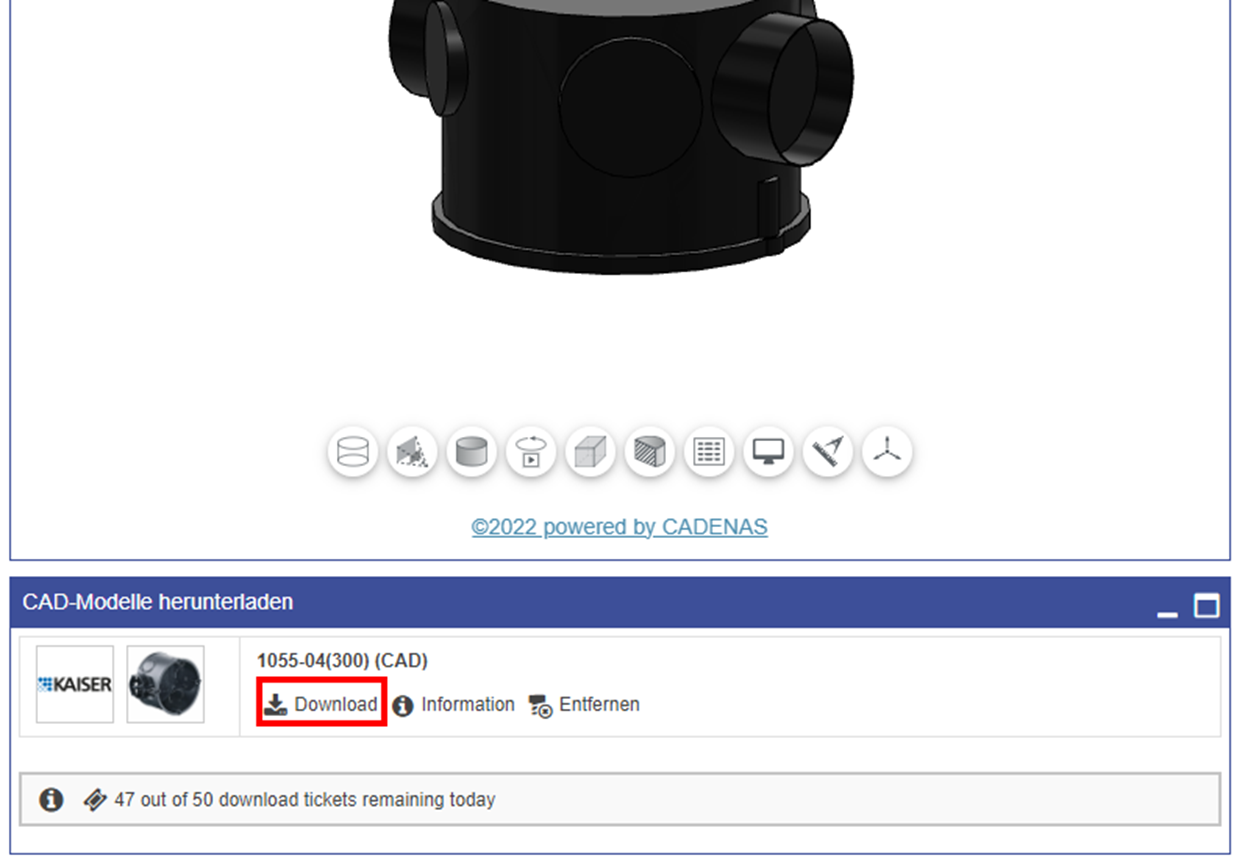Start the rotation animation play icon
Viewport: 1245px width, 864px height.
pos(531,452)
